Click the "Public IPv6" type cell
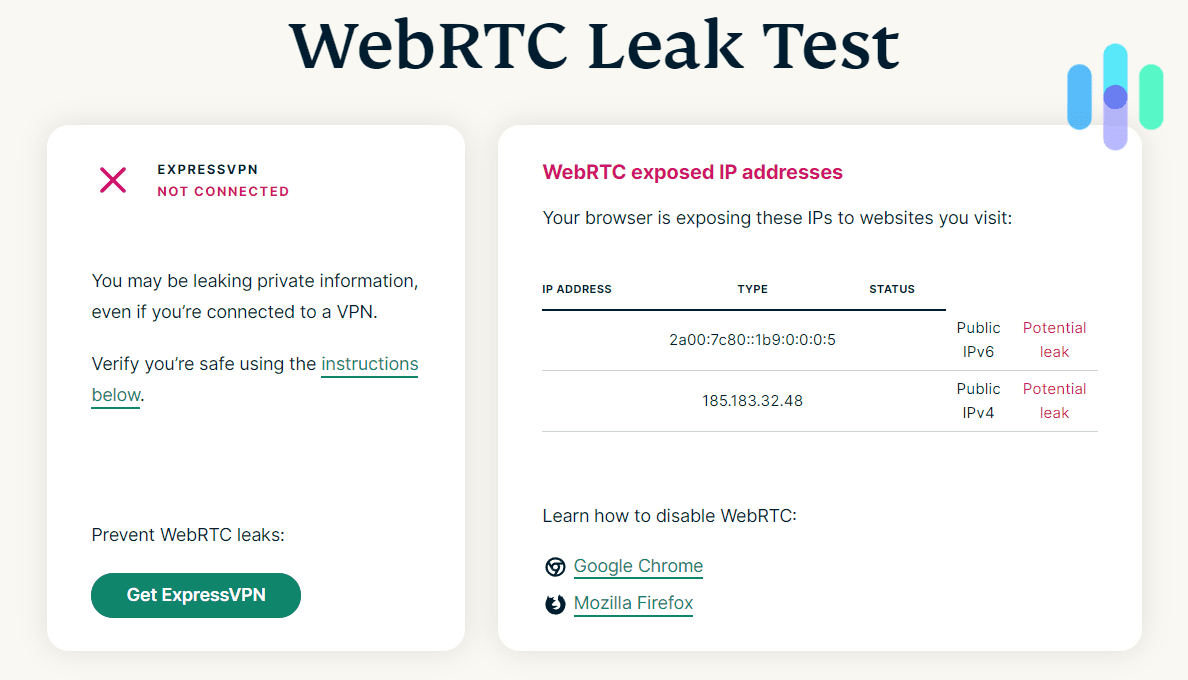Image resolution: width=1188 pixels, height=680 pixels. [x=978, y=340]
